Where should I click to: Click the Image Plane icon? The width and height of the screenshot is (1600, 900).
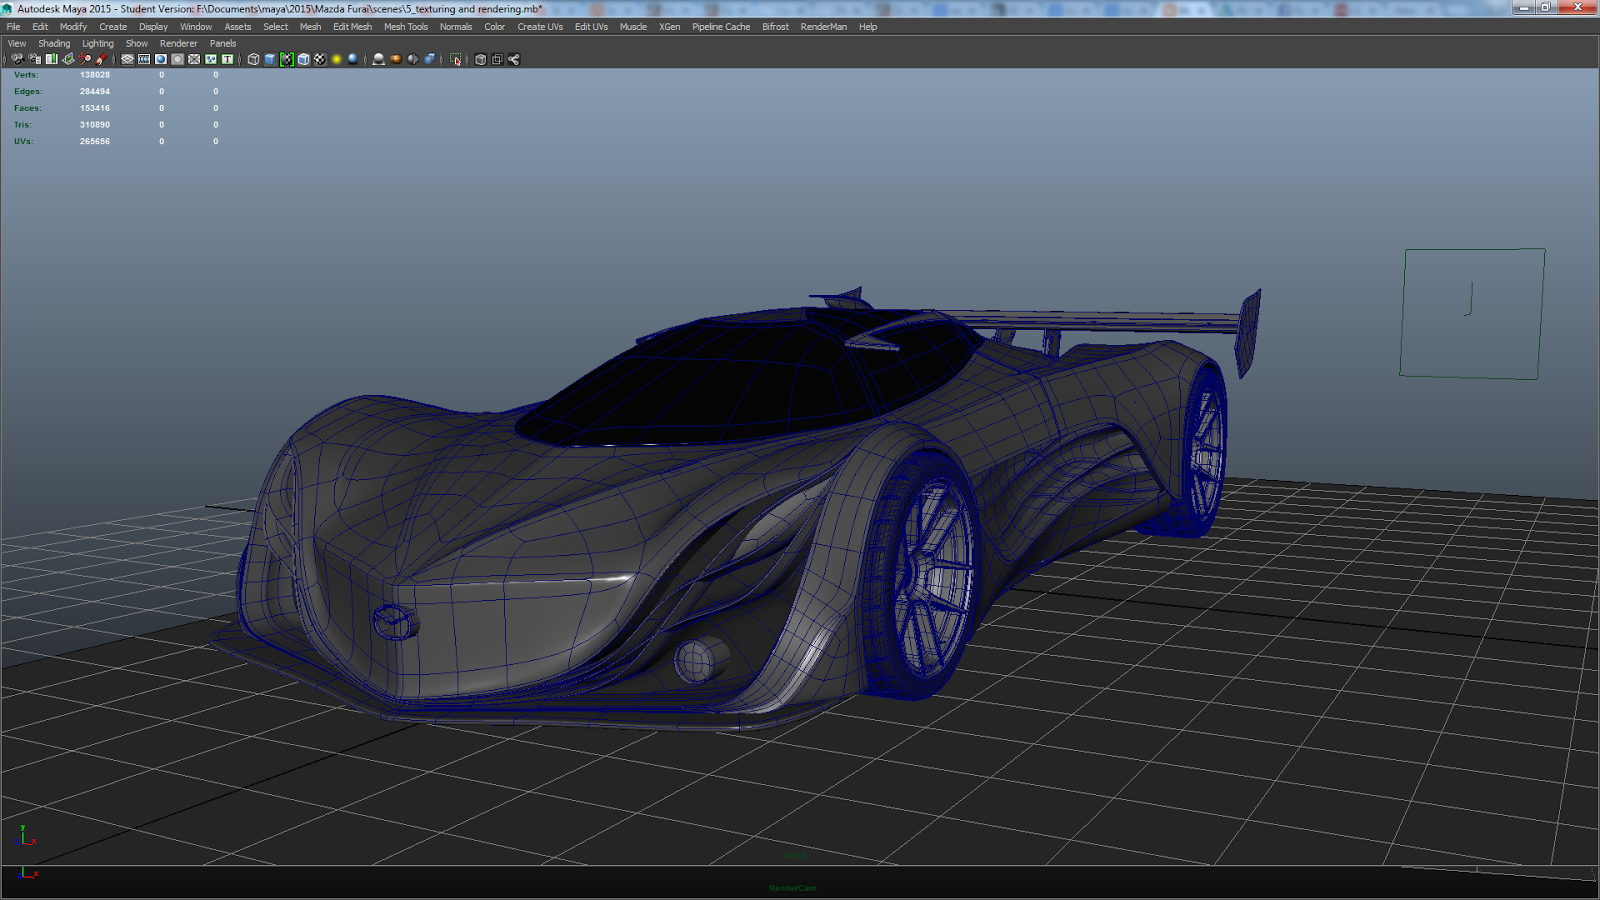pos(68,59)
